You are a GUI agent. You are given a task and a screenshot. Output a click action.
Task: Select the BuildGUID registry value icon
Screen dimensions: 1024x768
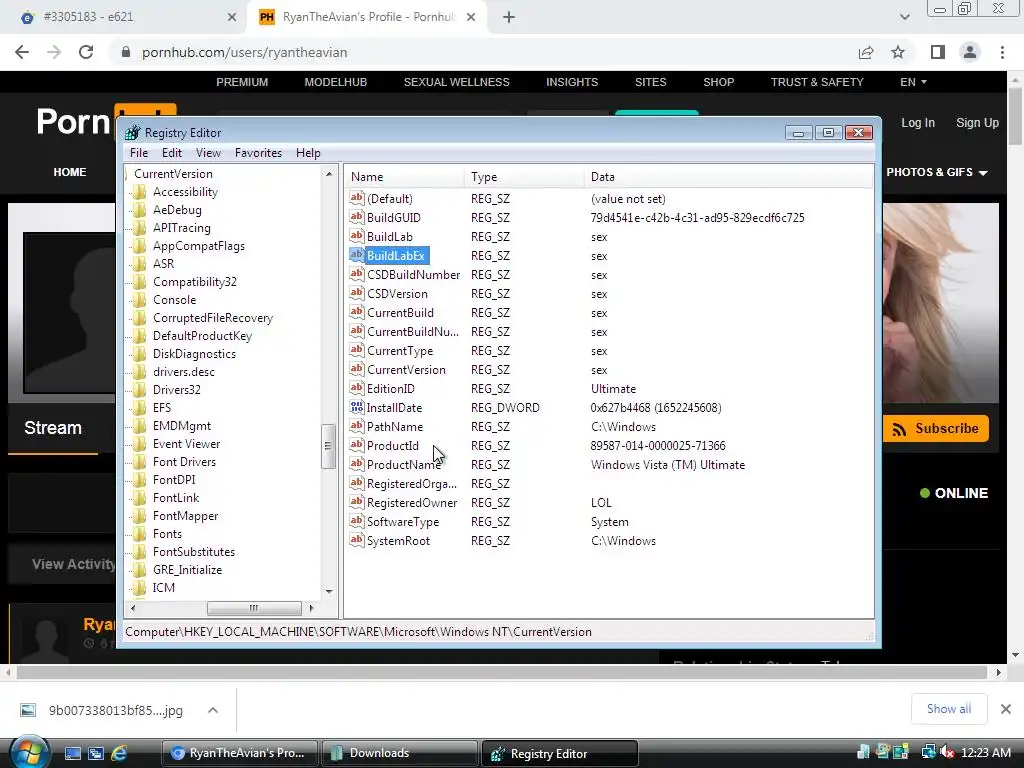click(x=357, y=217)
